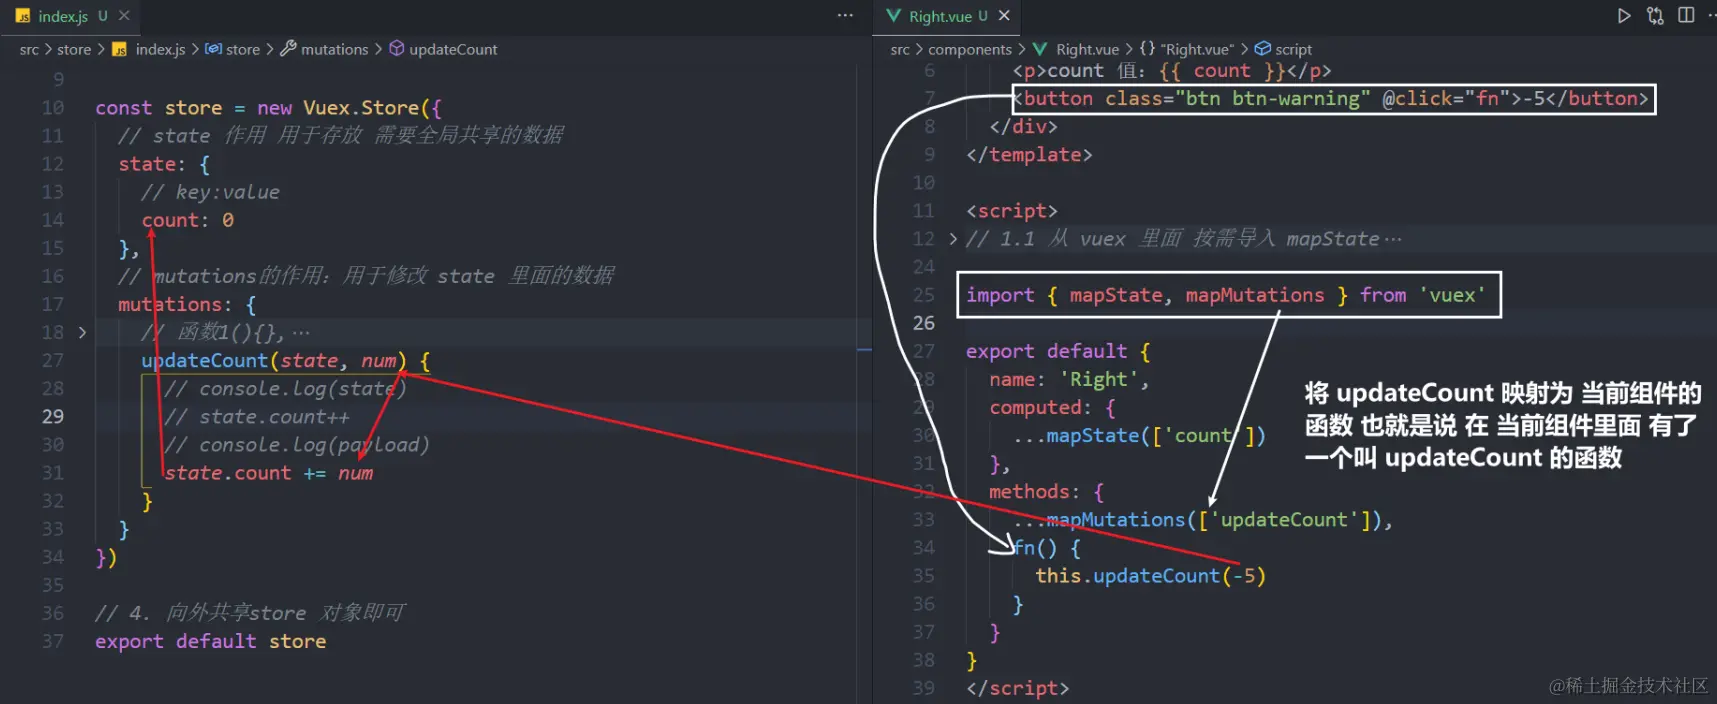Split the editor with the split icon
This screenshot has width=1717, height=704.
pyautogui.click(x=1686, y=16)
